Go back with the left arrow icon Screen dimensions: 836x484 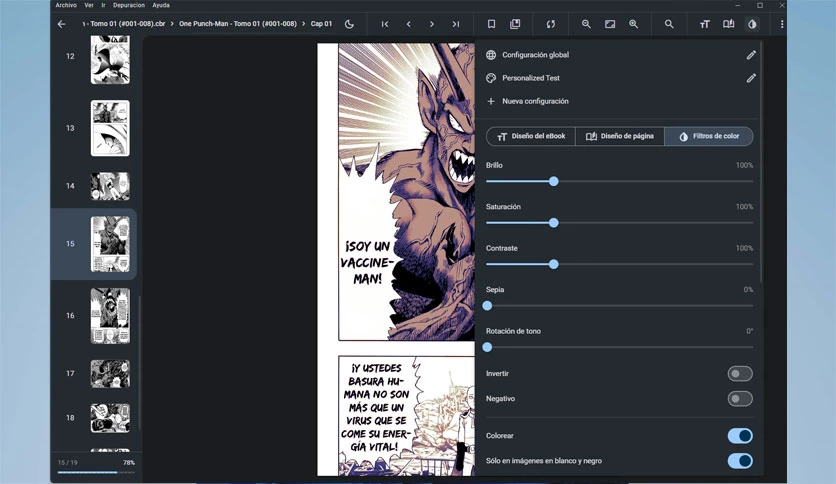point(61,24)
